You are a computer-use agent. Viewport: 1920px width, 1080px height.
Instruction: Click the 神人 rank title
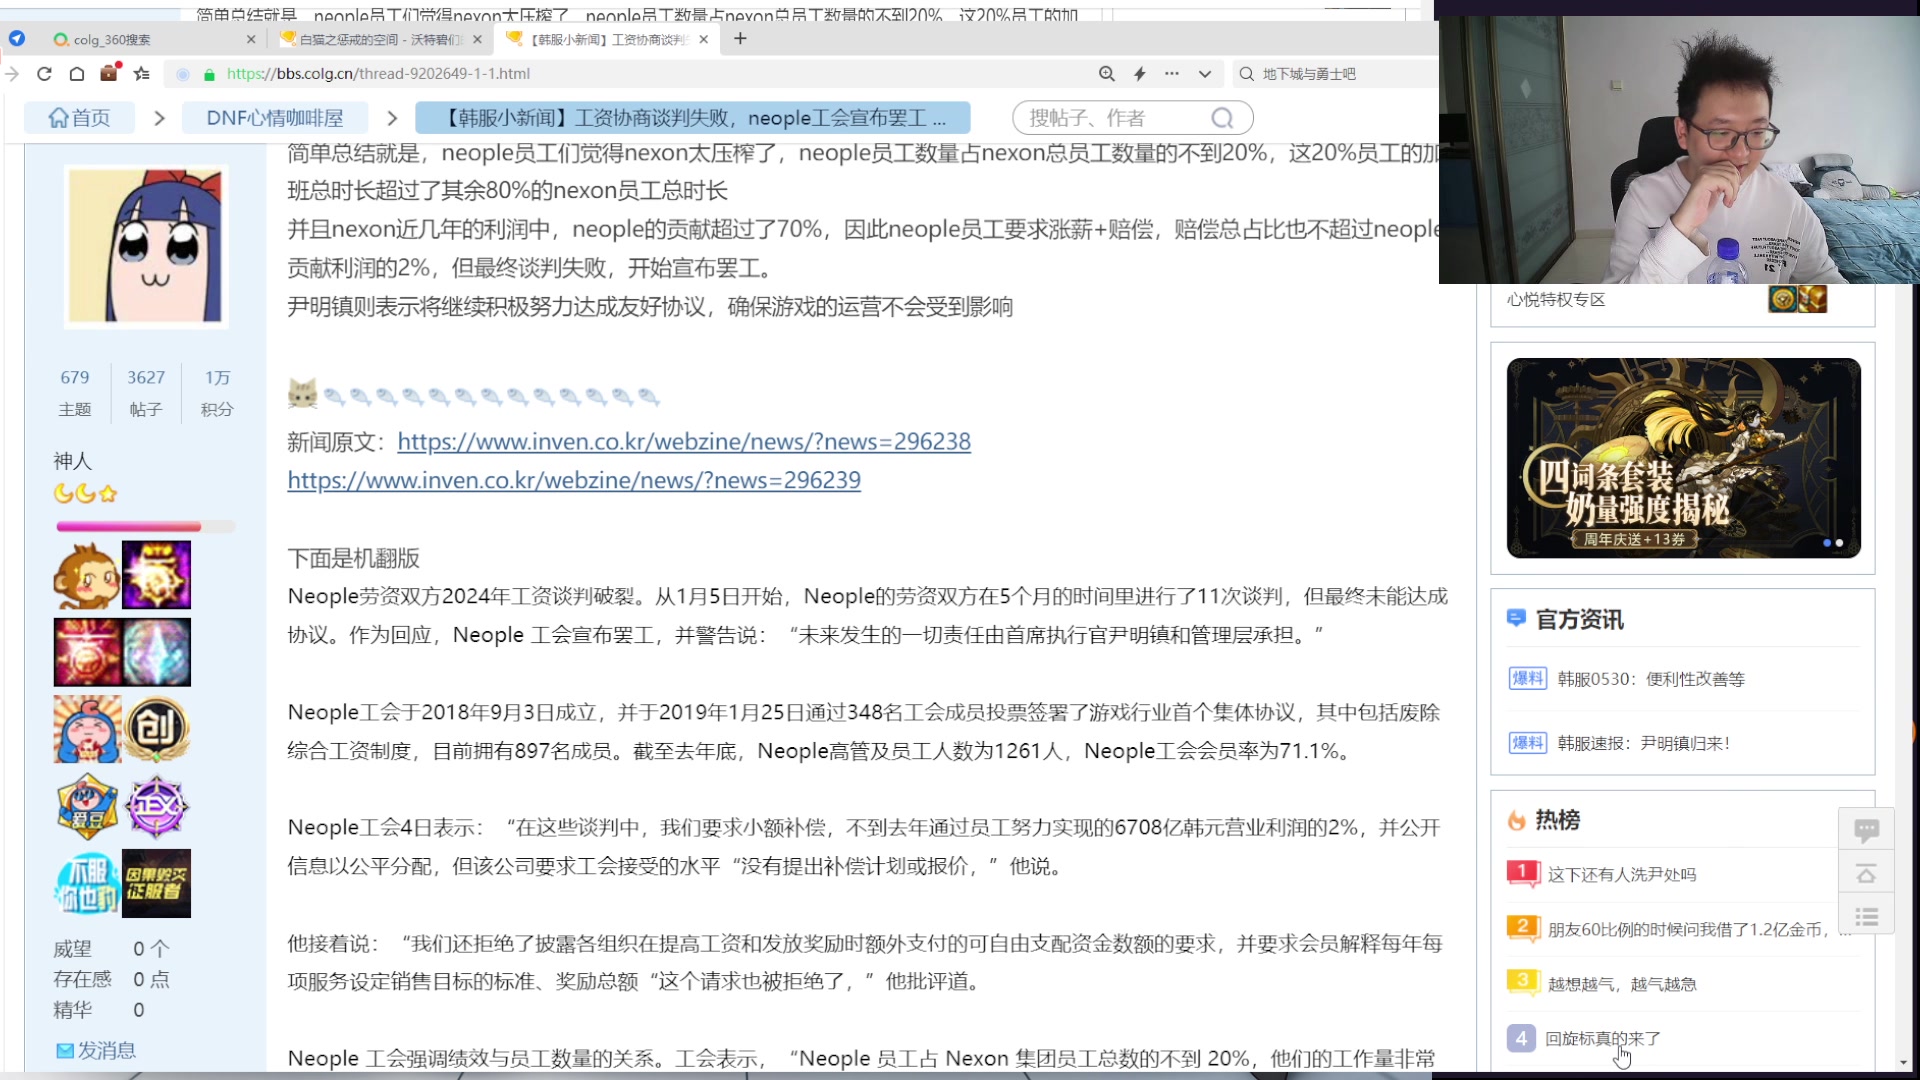[x=73, y=461]
